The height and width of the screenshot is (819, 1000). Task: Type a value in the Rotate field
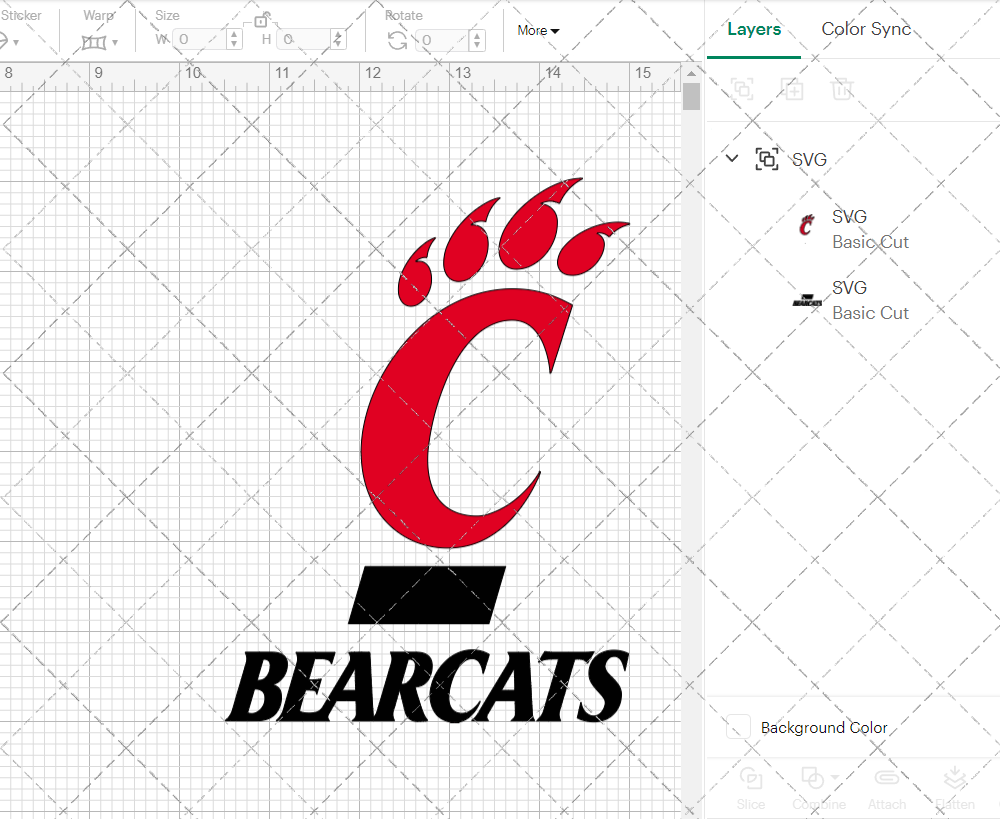coord(444,40)
